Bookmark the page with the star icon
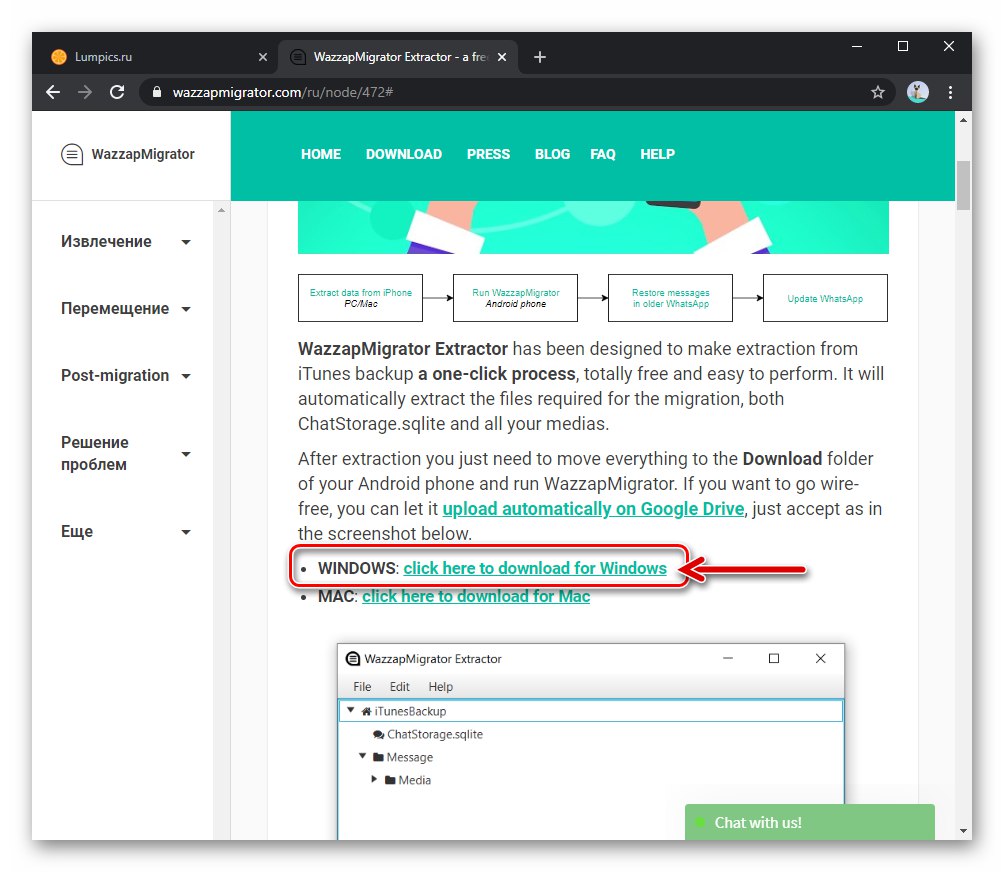 point(878,92)
